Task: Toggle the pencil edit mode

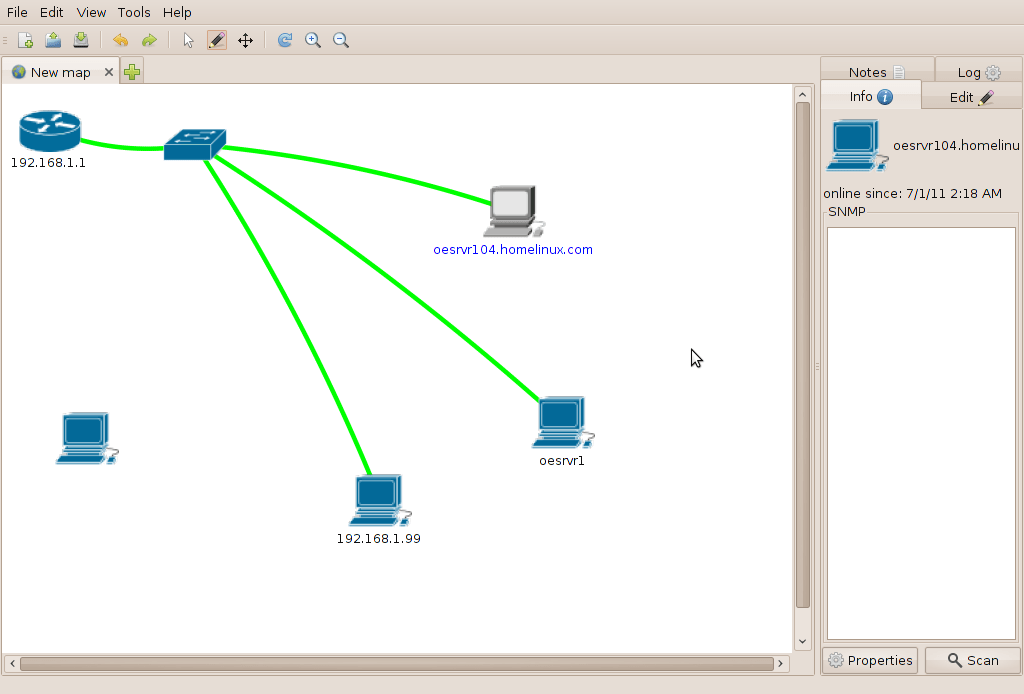Action: point(216,40)
